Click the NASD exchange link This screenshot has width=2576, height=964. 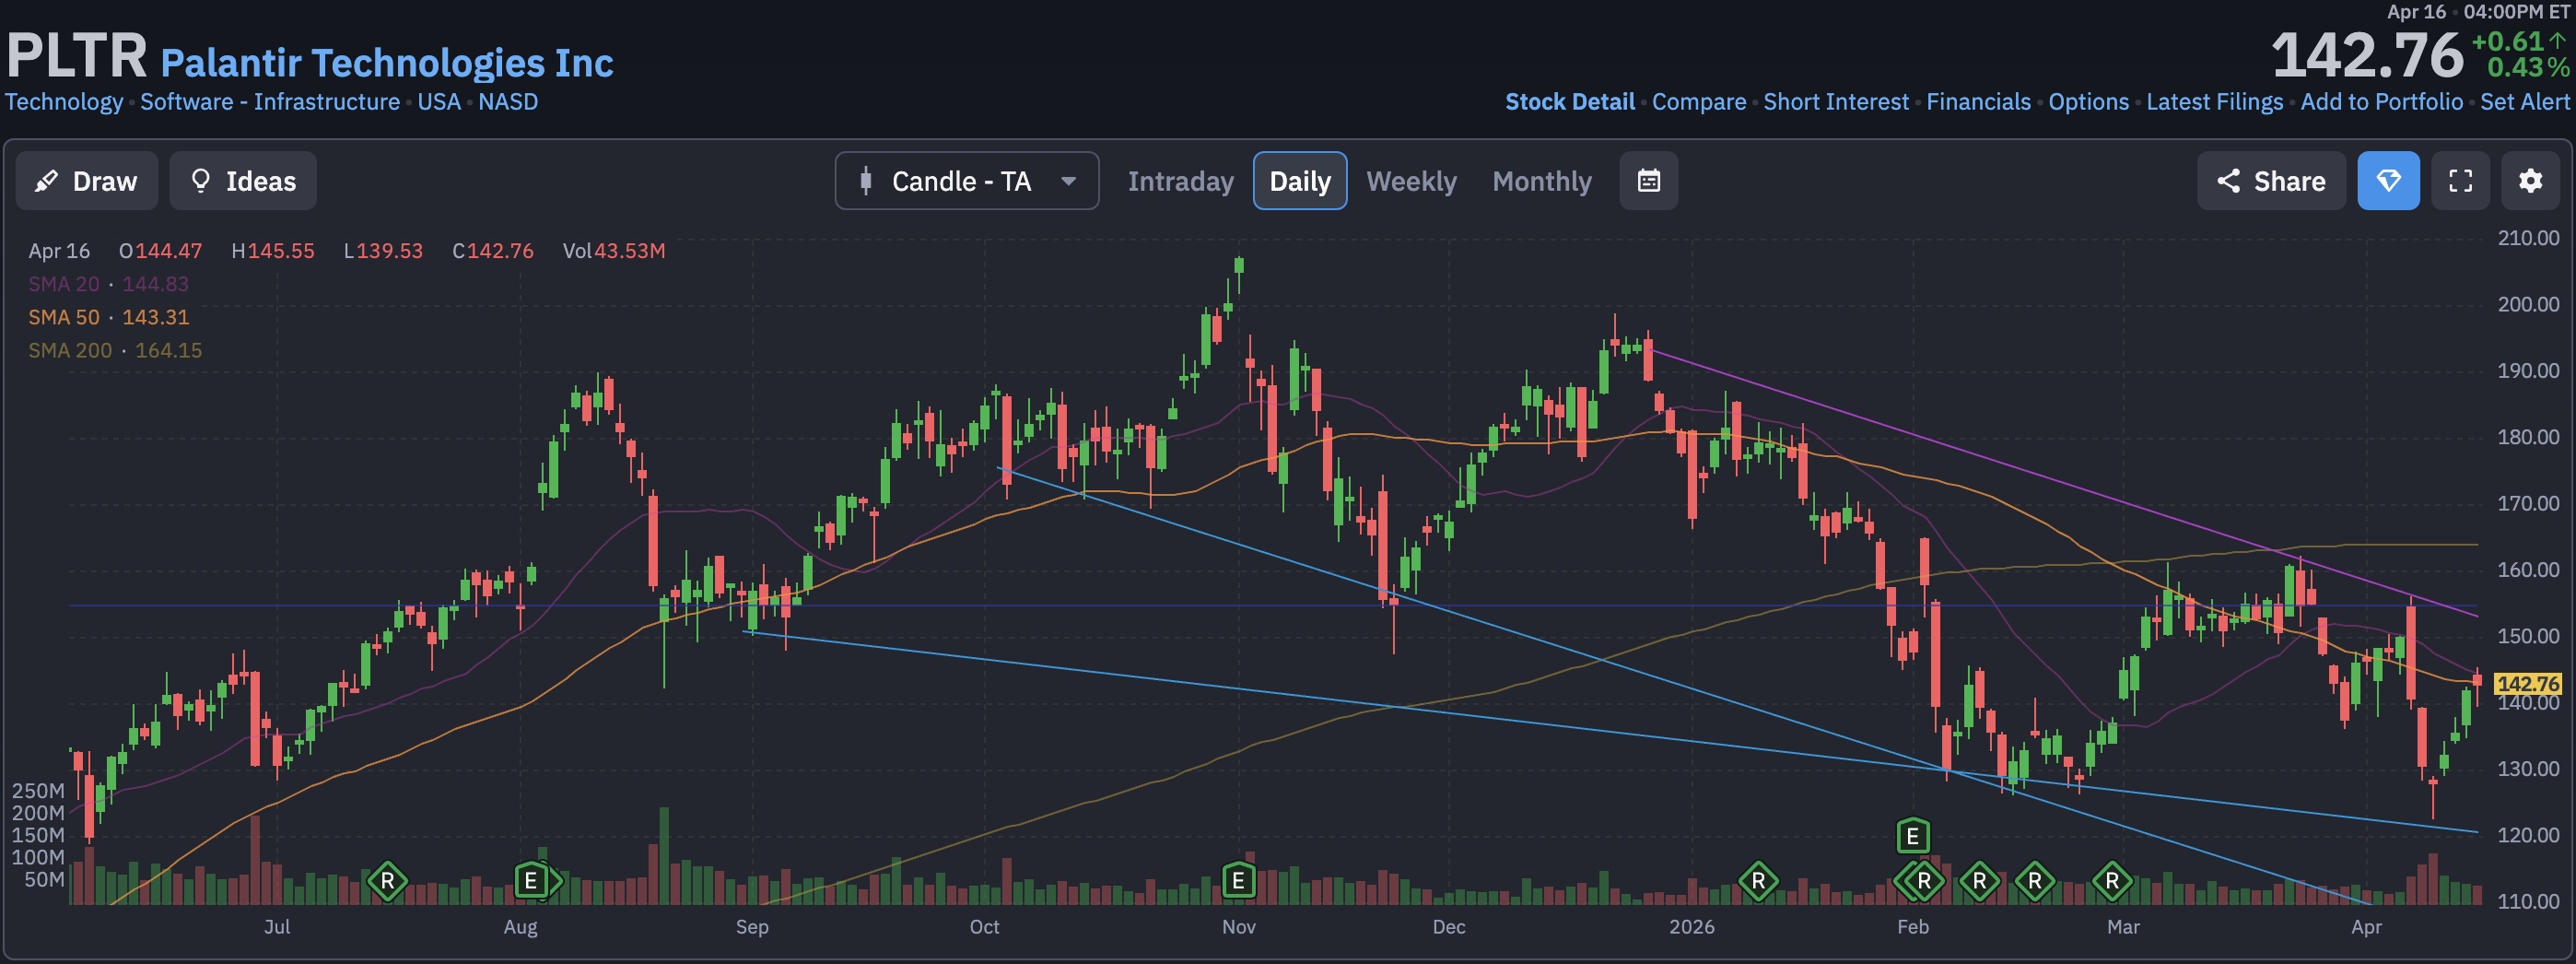point(508,102)
